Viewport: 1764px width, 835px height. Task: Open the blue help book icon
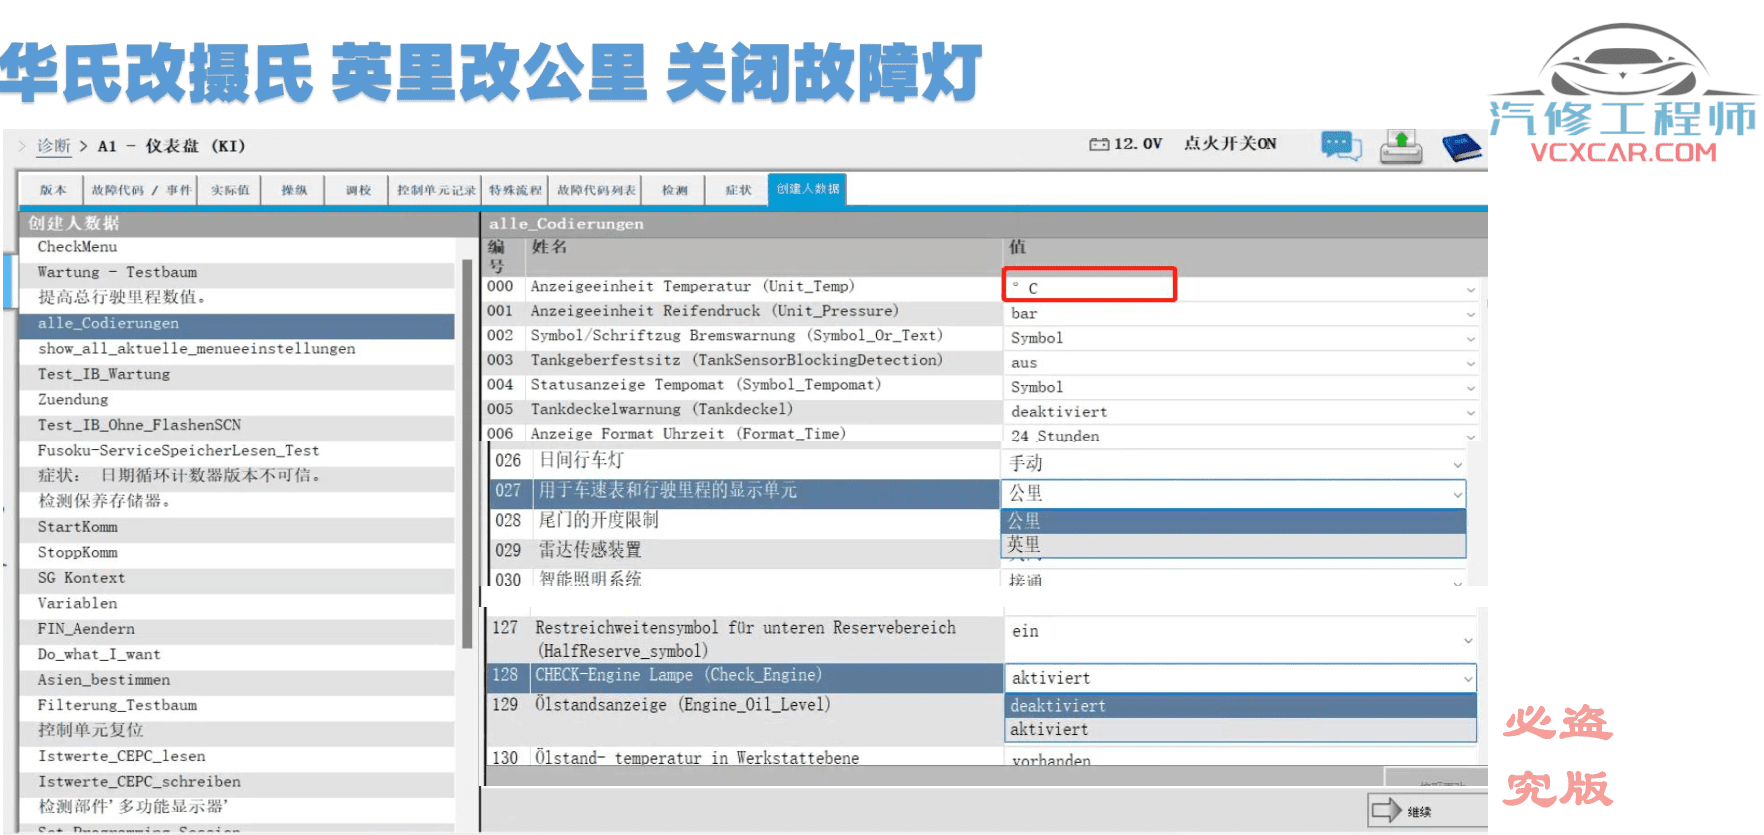click(1461, 147)
